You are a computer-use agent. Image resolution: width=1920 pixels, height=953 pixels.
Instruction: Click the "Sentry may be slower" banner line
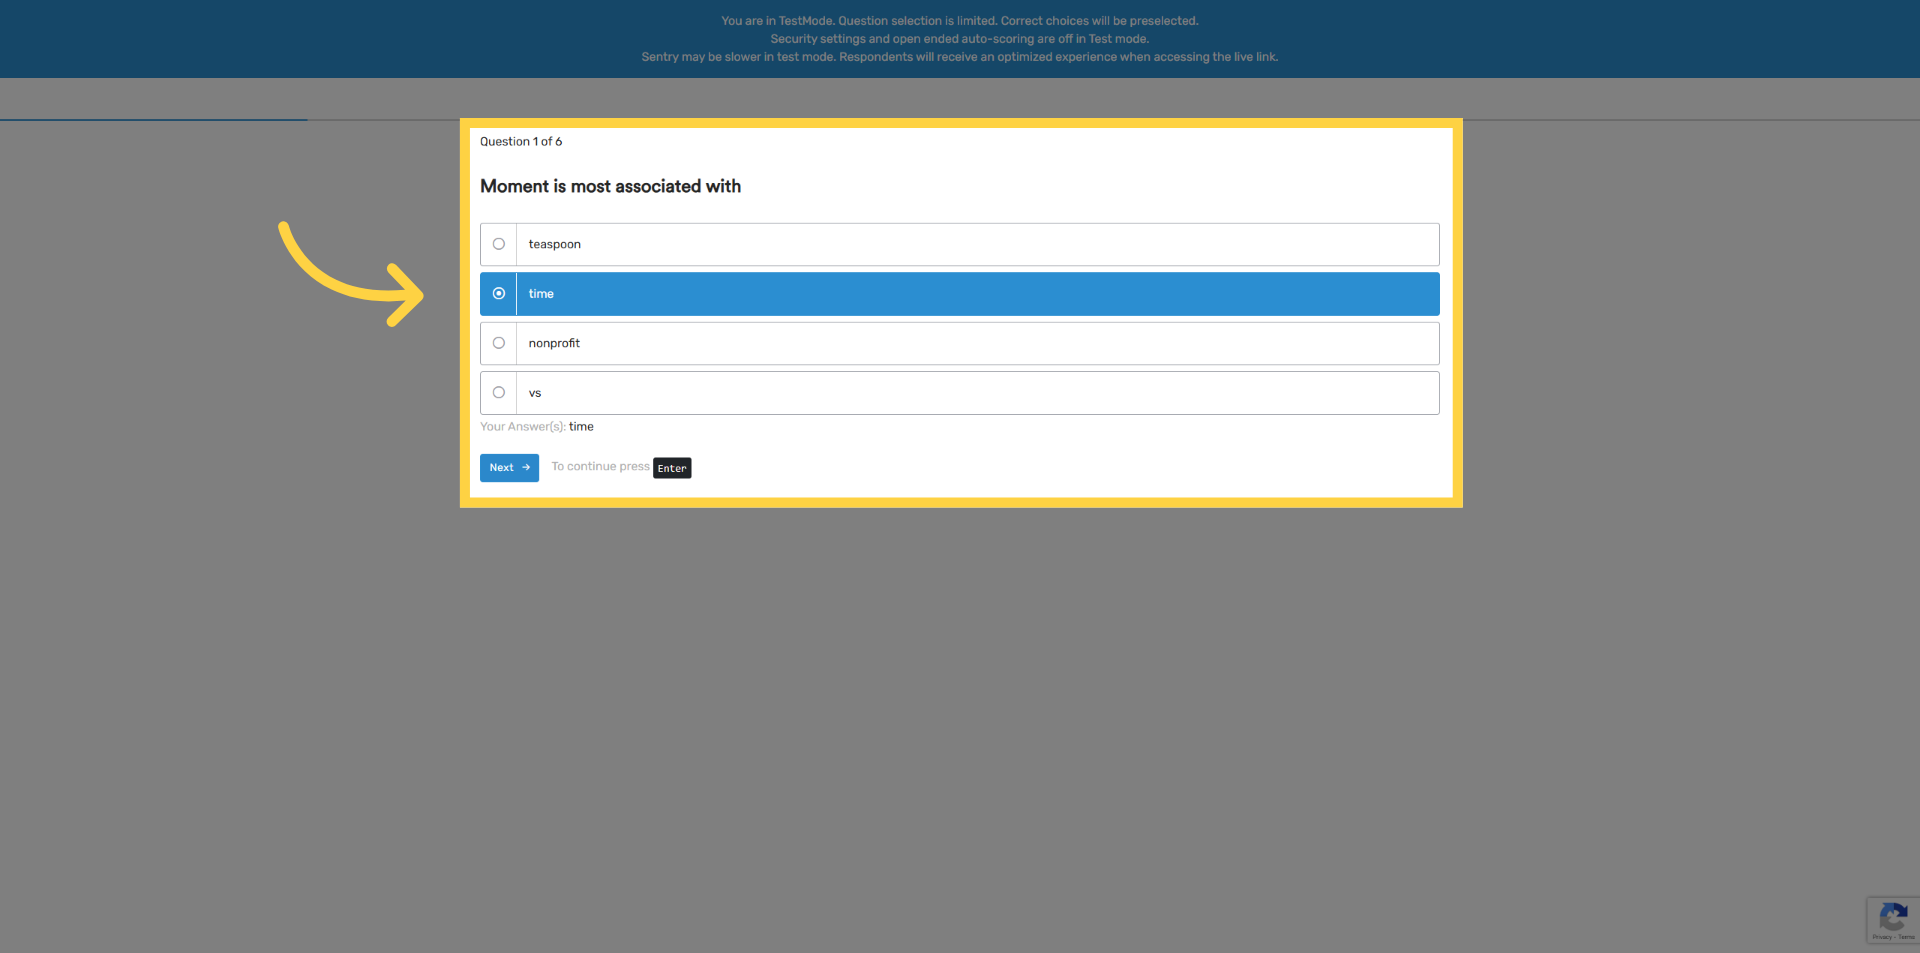(x=960, y=57)
